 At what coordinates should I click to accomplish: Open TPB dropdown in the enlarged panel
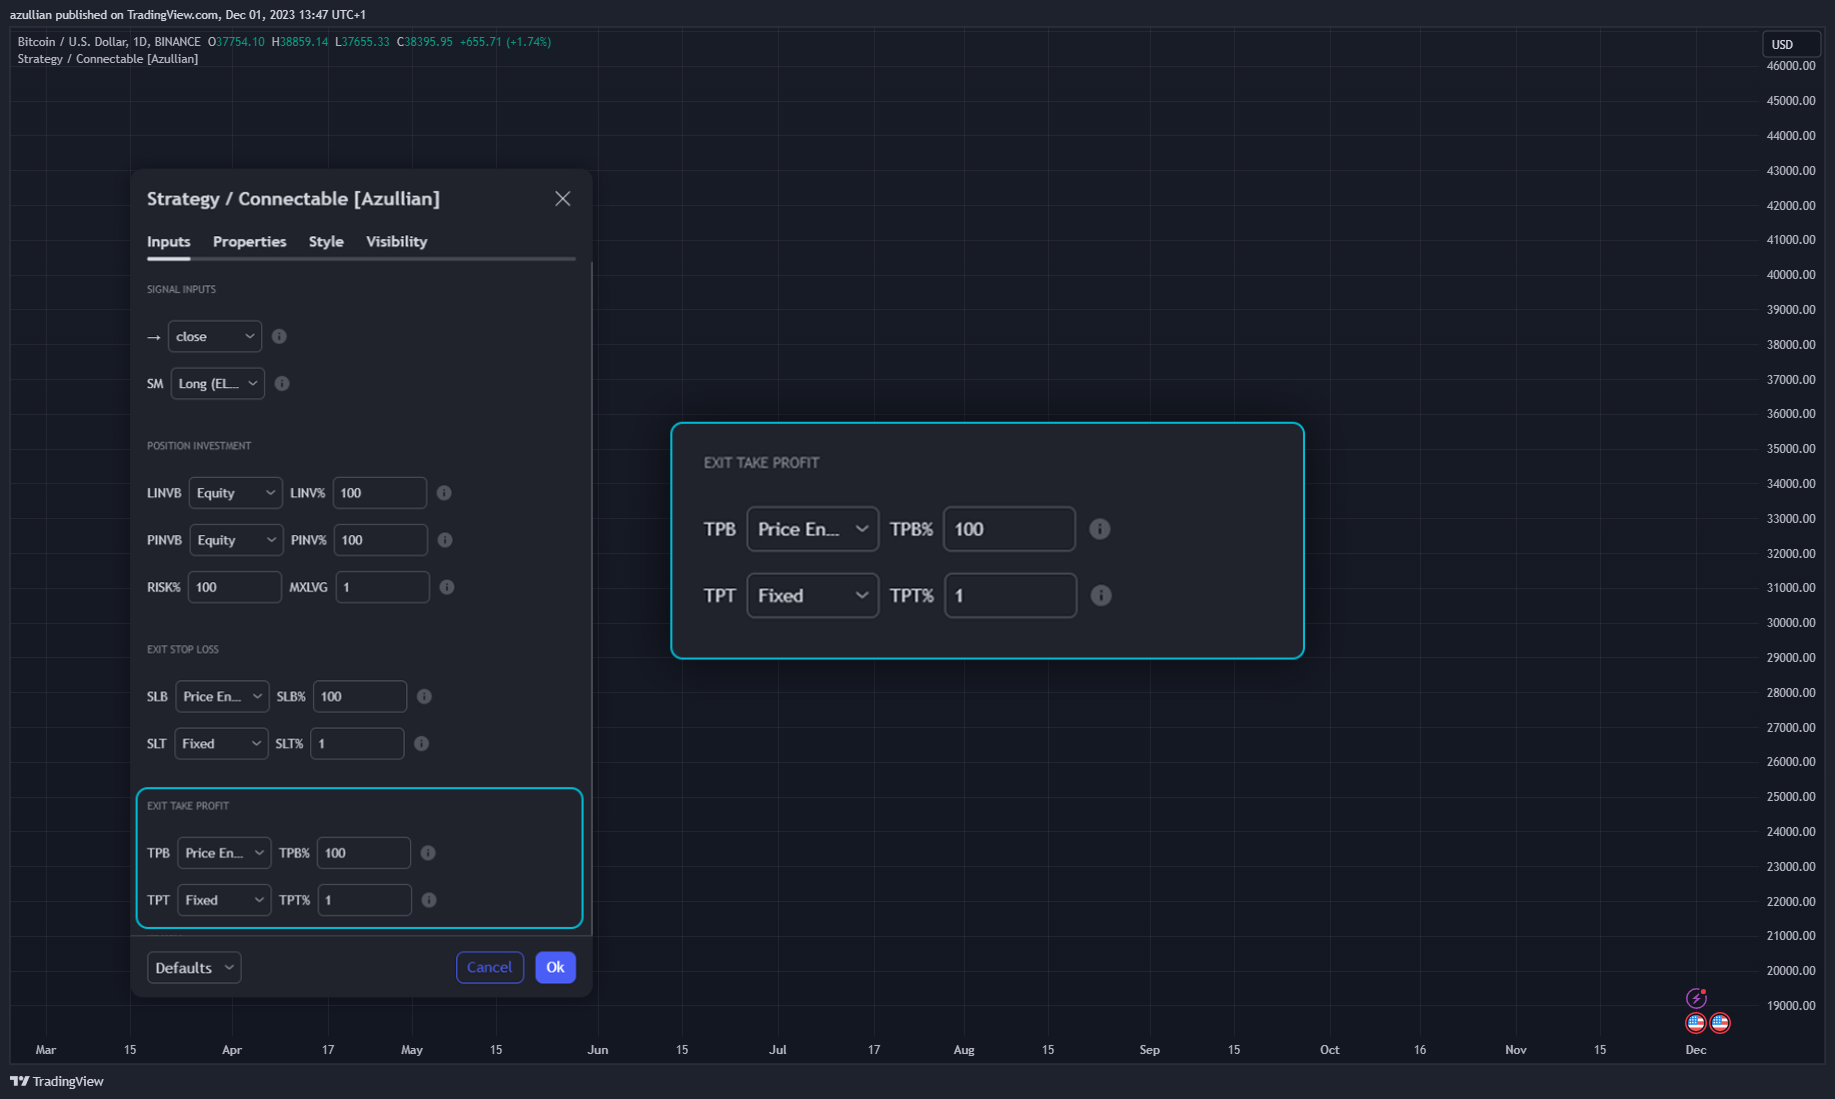point(813,529)
